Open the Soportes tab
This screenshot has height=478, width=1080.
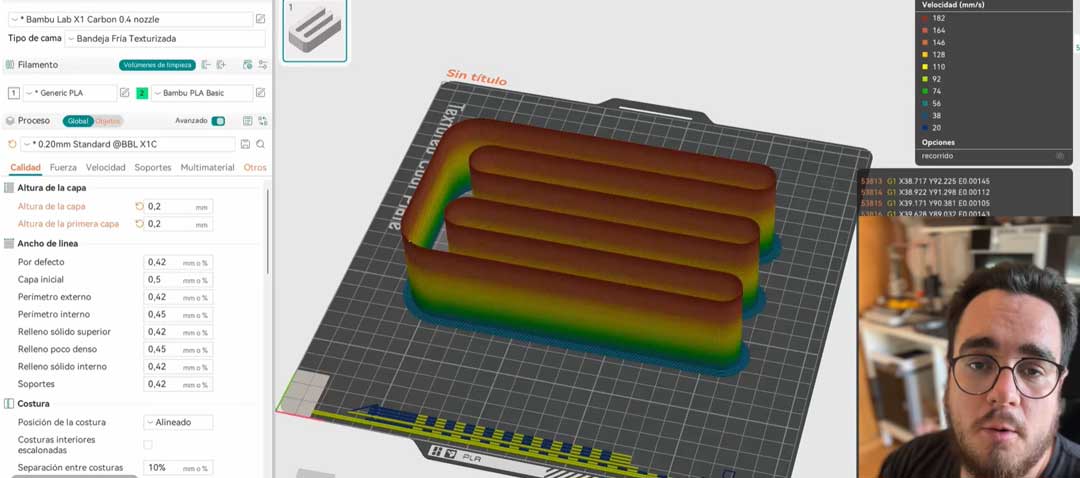(152, 168)
